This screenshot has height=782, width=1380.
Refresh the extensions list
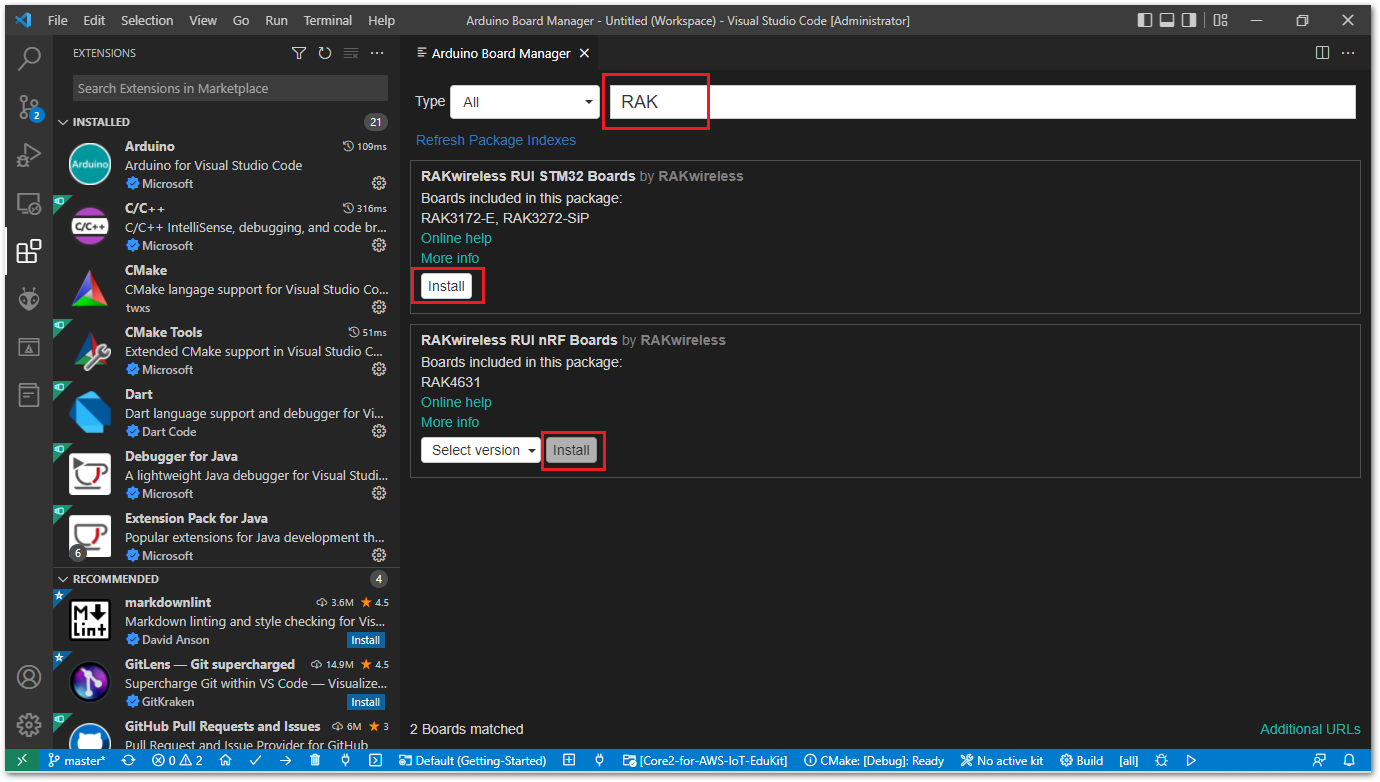pyautogui.click(x=325, y=53)
